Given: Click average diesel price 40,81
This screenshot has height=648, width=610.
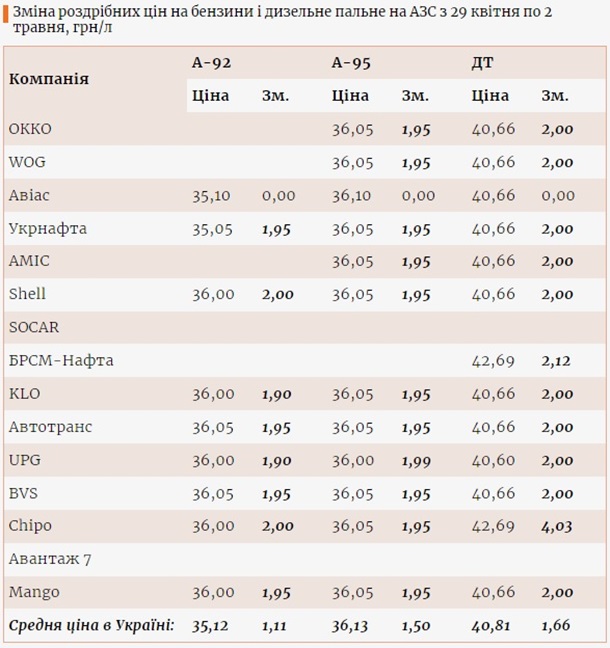Looking at the screenshot, I should [x=493, y=626].
